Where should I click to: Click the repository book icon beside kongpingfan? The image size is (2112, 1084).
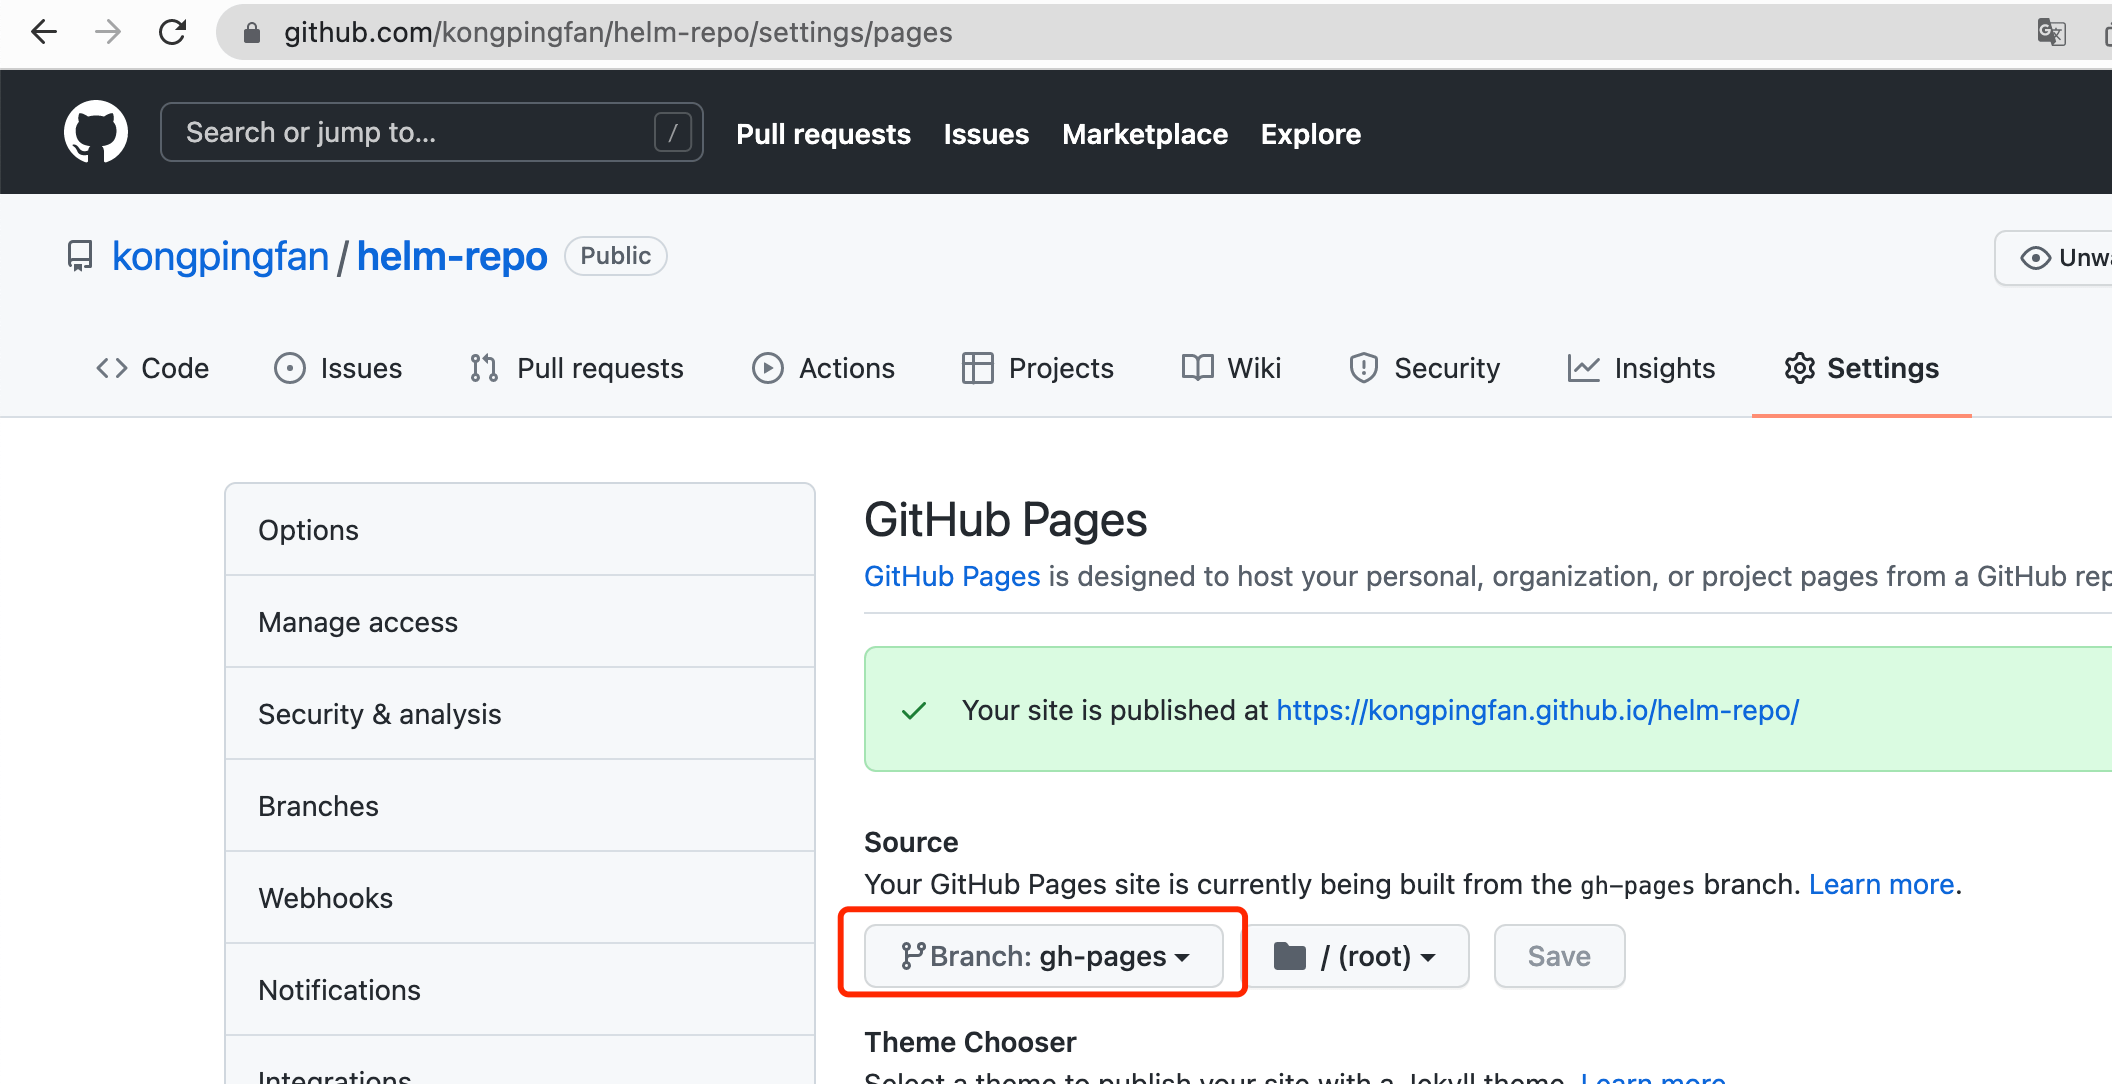pos(80,256)
